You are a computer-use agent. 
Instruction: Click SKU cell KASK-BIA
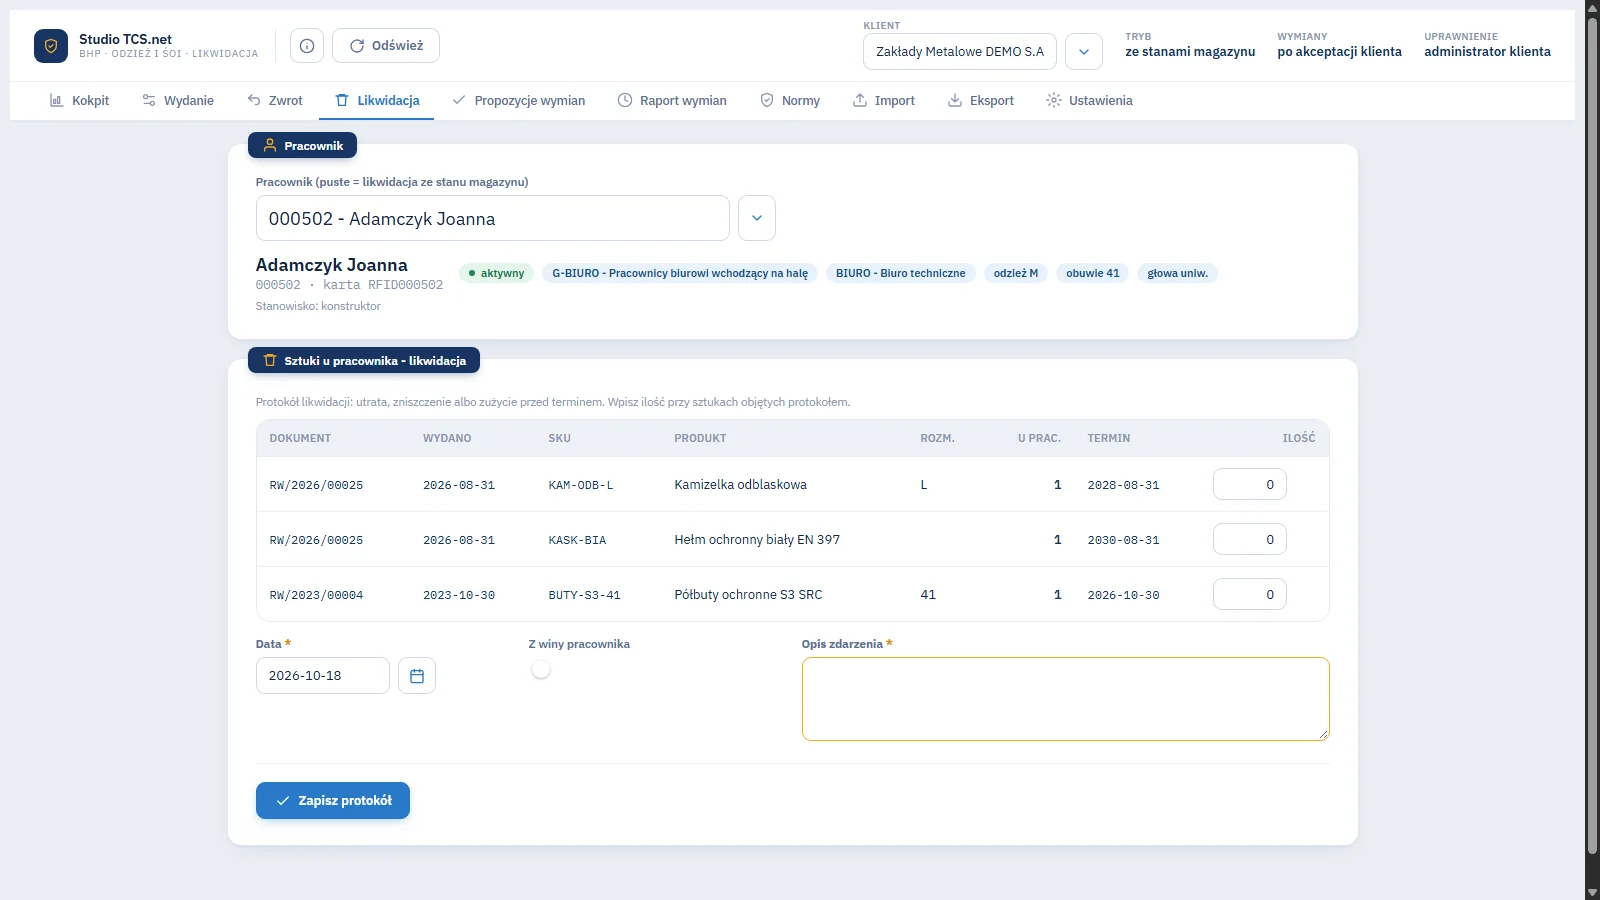(x=577, y=540)
